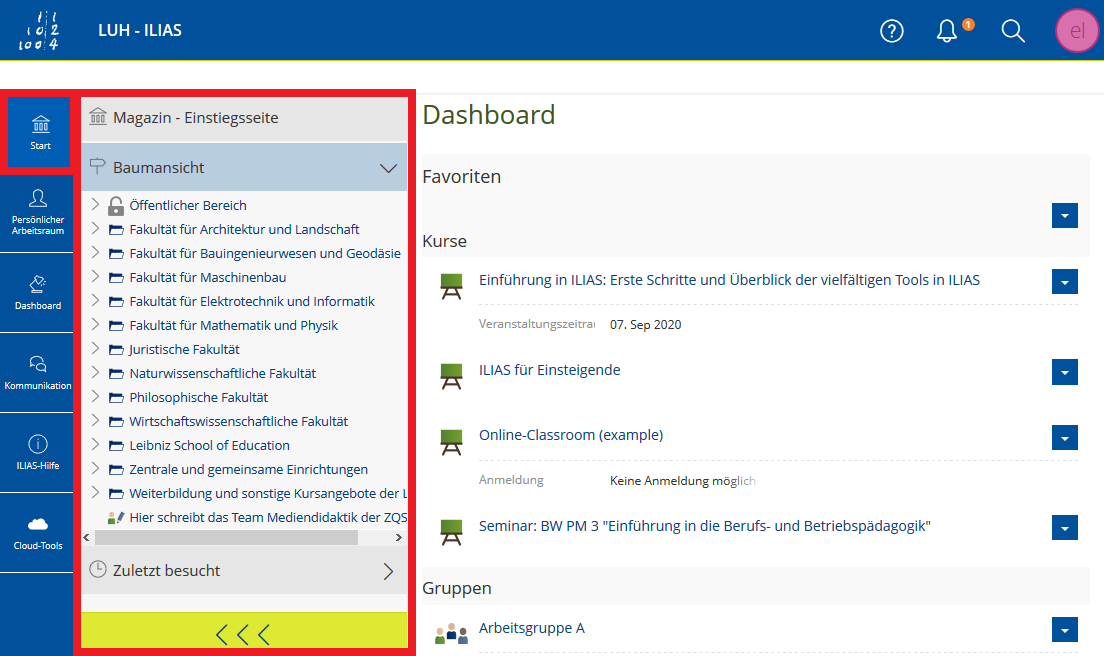Expand Fakultät für Mathematik und Physik node
1104x656 pixels.
pyautogui.click(x=95, y=324)
